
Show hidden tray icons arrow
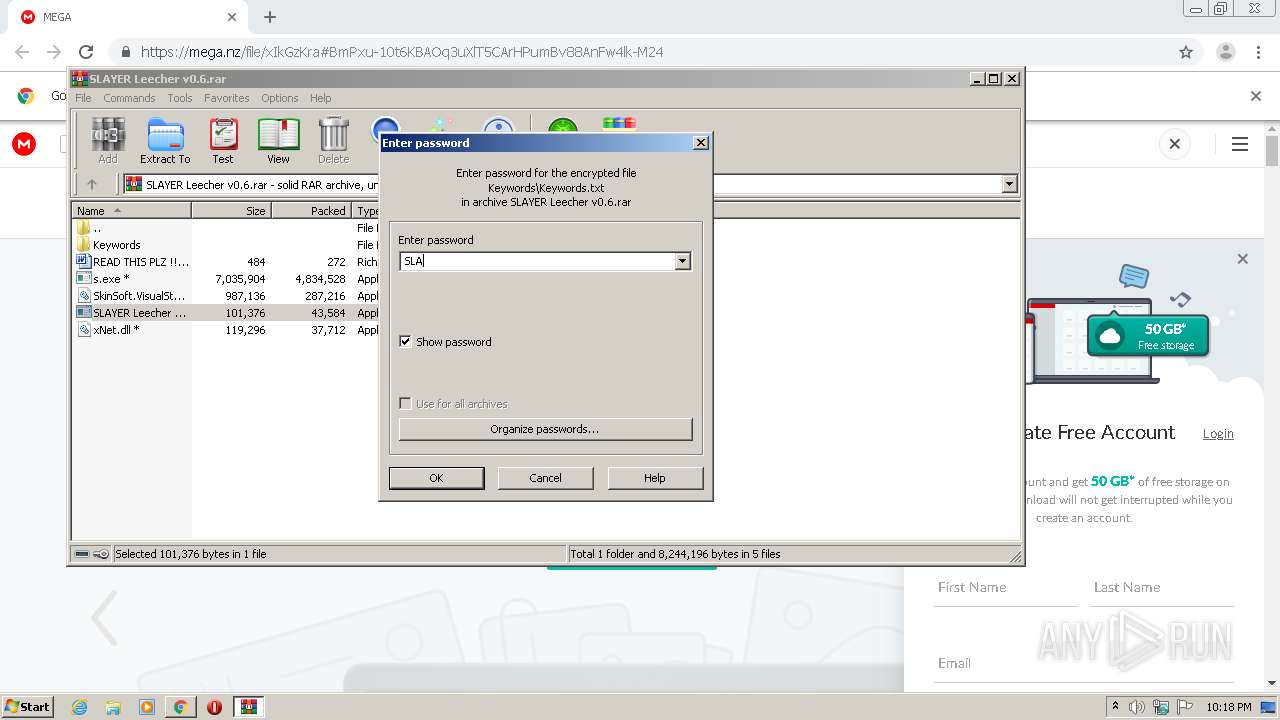tap(1116, 707)
